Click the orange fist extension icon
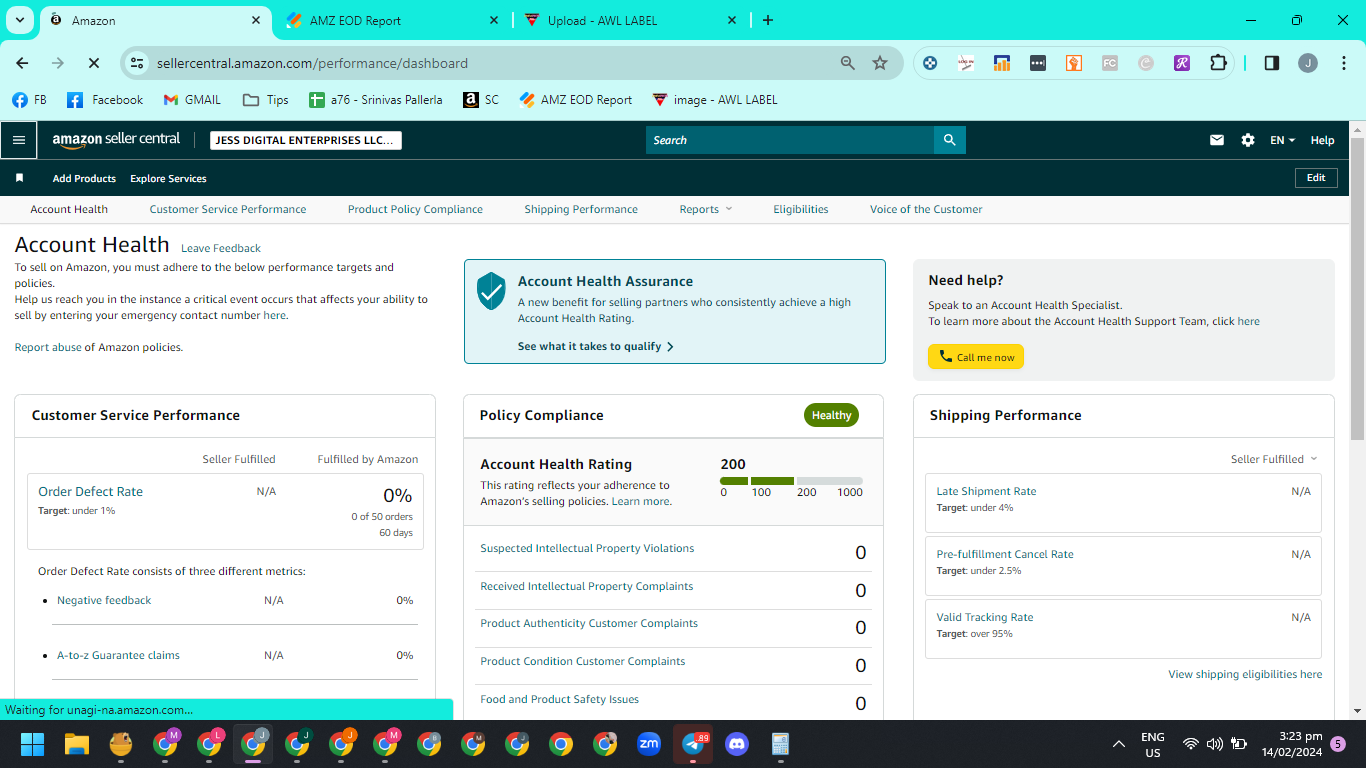The width and height of the screenshot is (1366, 768). (x=1074, y=63)
